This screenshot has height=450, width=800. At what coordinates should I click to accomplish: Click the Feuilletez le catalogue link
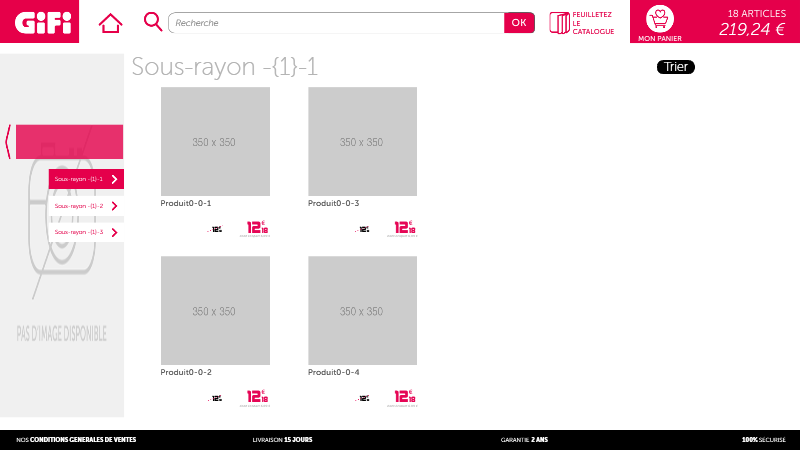[x=593, y=23]
